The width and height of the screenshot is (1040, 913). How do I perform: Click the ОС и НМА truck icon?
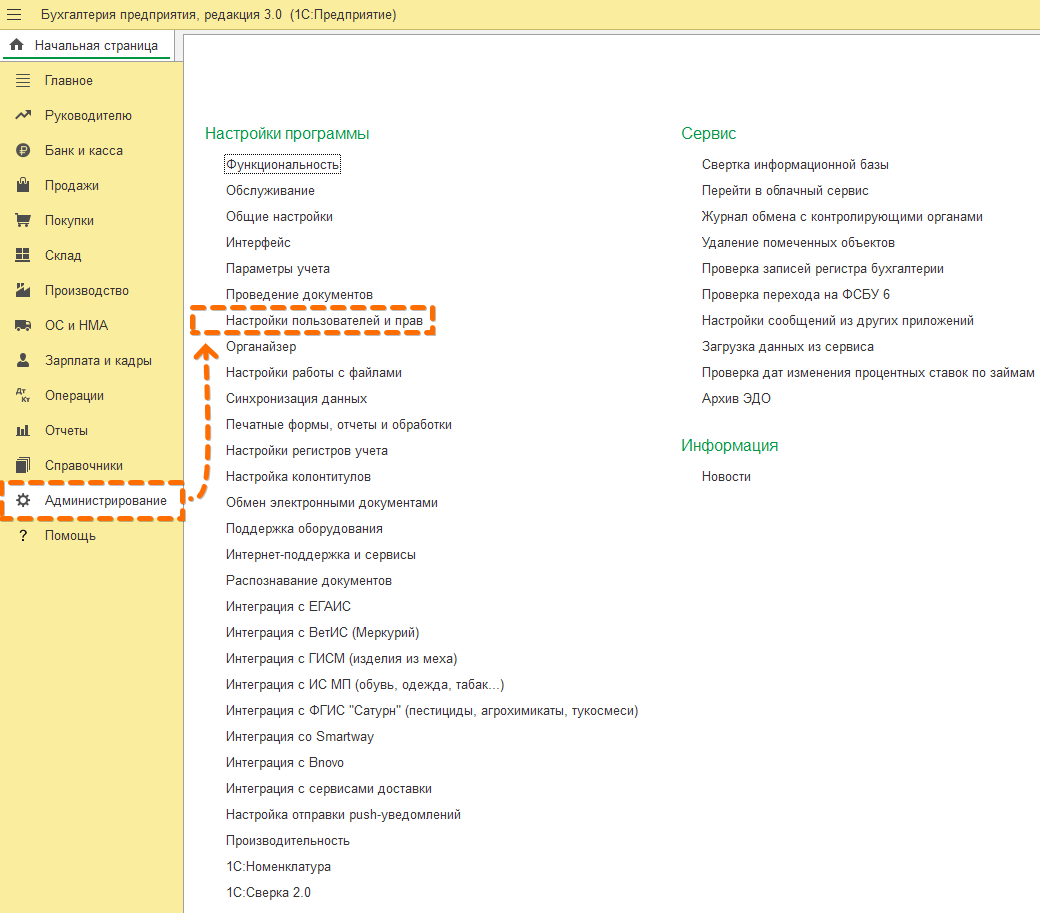(23, 326)
